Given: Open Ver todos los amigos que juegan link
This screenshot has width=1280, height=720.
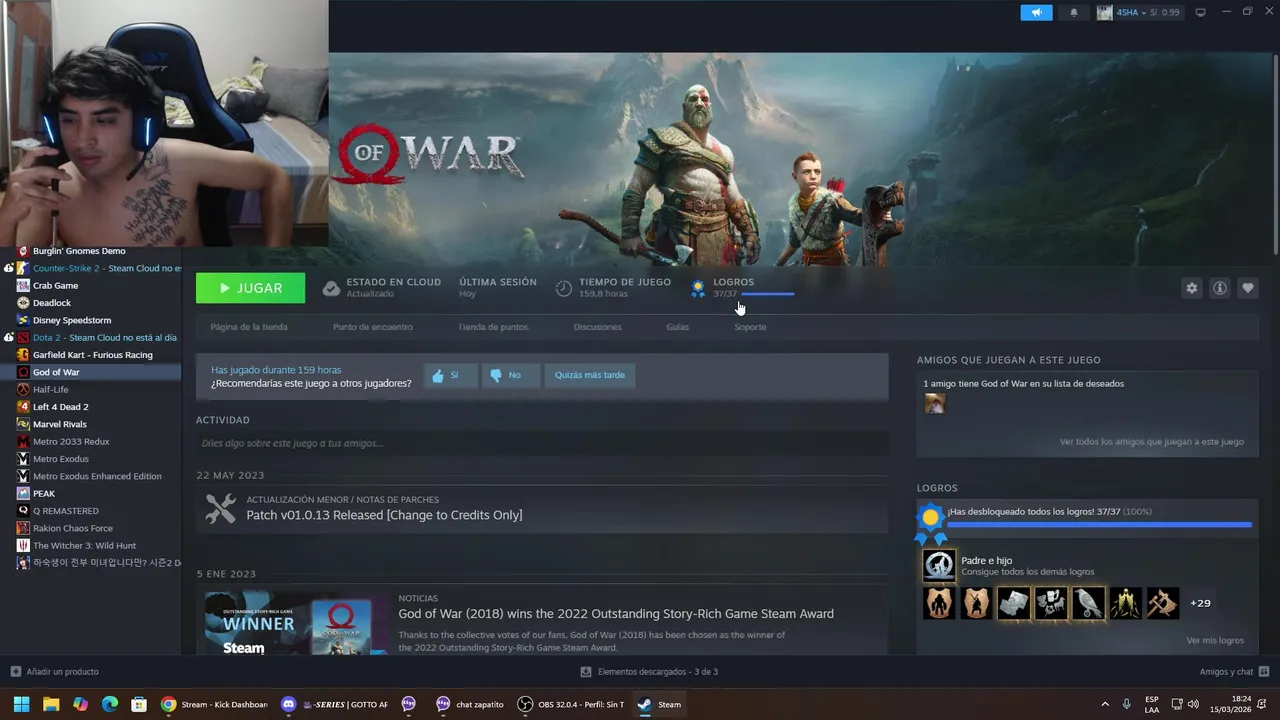Looking at the screenshot, I should click(x=1152, y=441).
